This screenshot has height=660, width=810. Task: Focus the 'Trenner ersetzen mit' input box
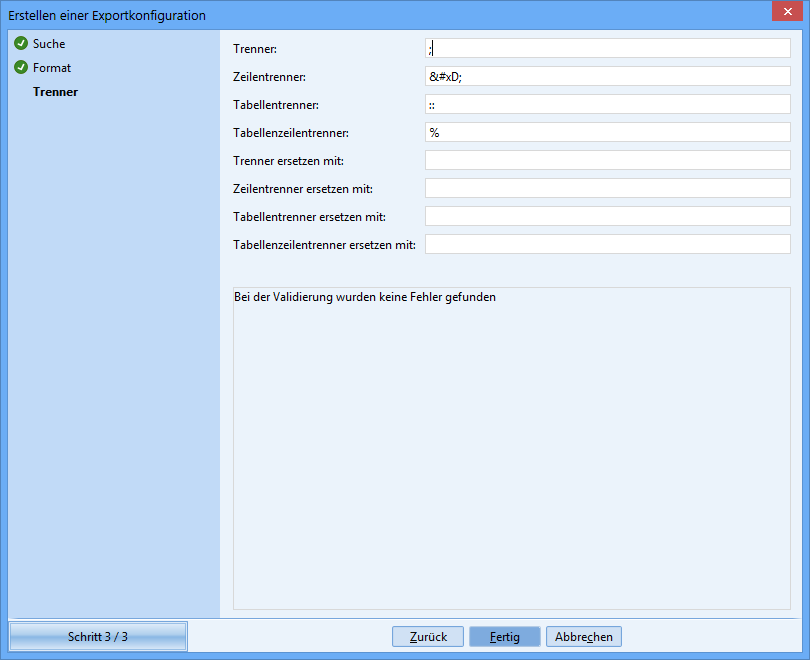[x=607, y=160]
